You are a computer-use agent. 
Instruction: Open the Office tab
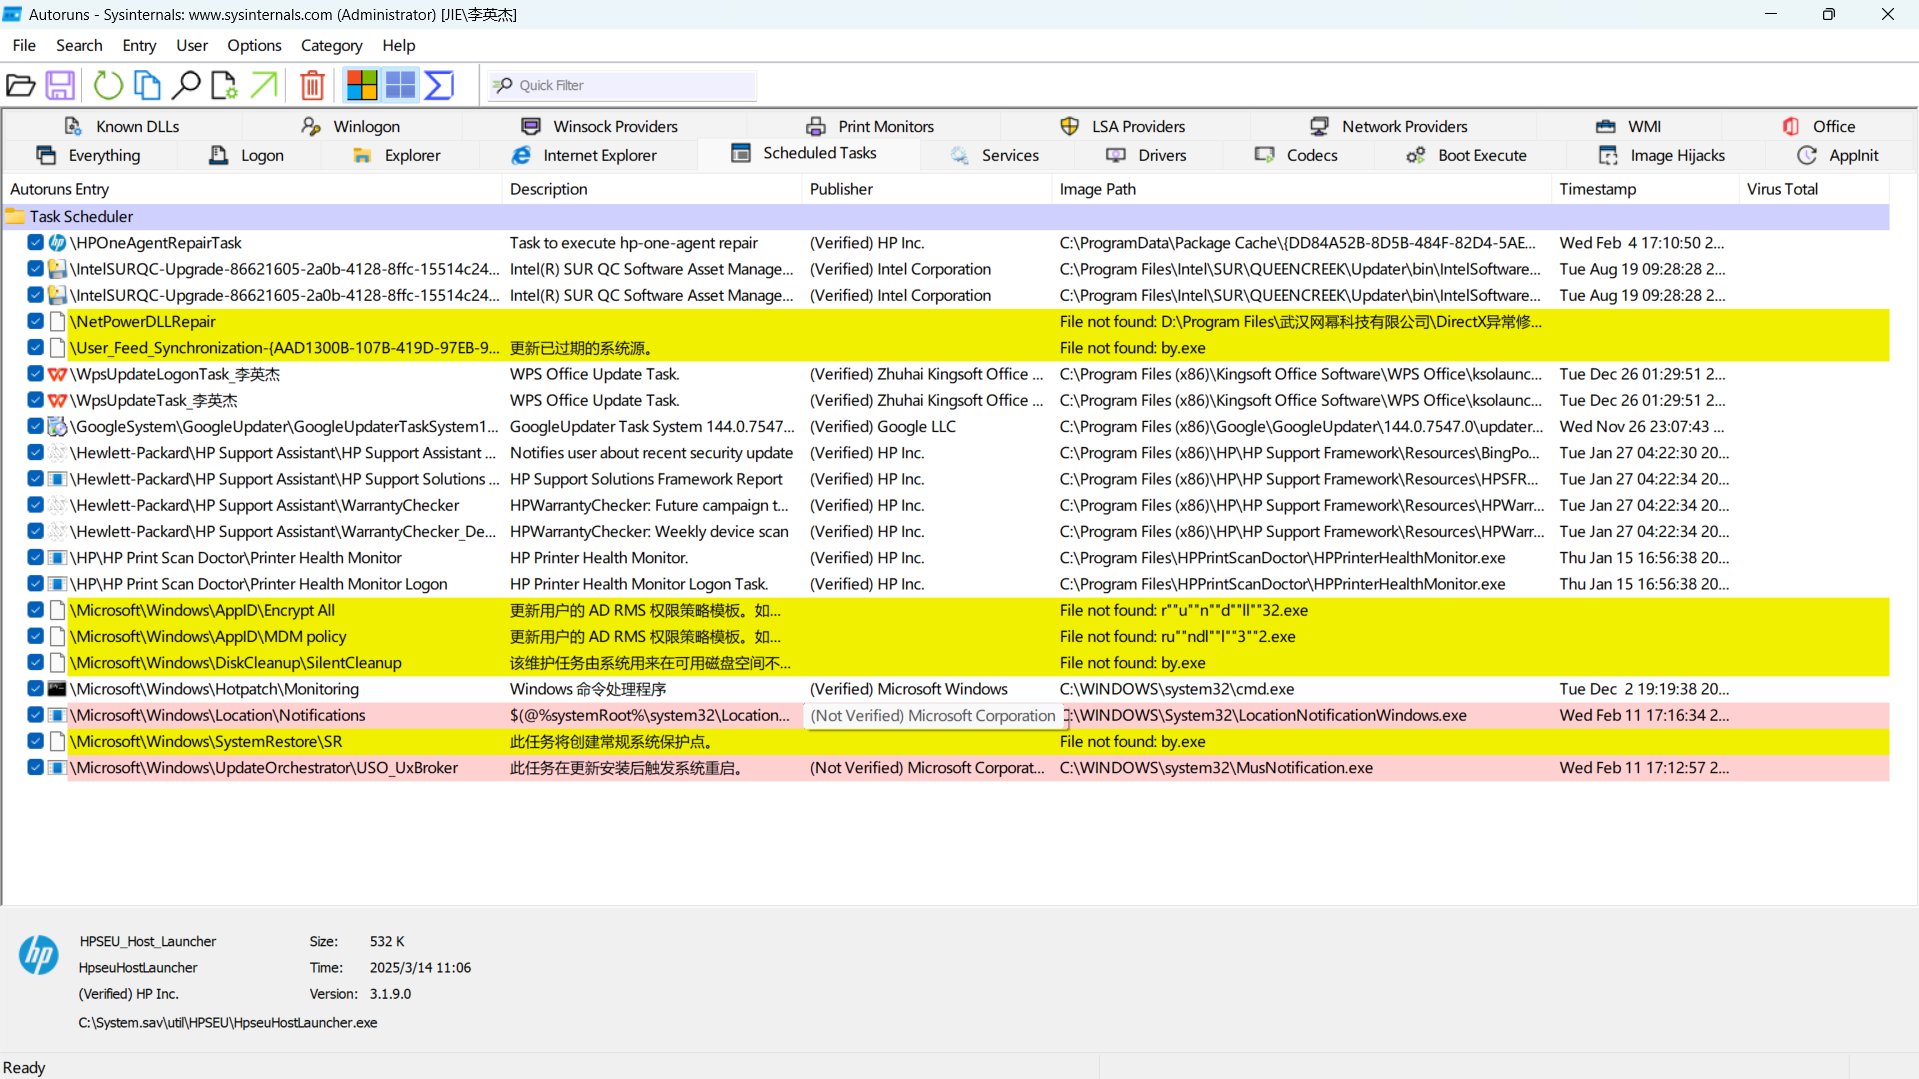(1819, 126)
